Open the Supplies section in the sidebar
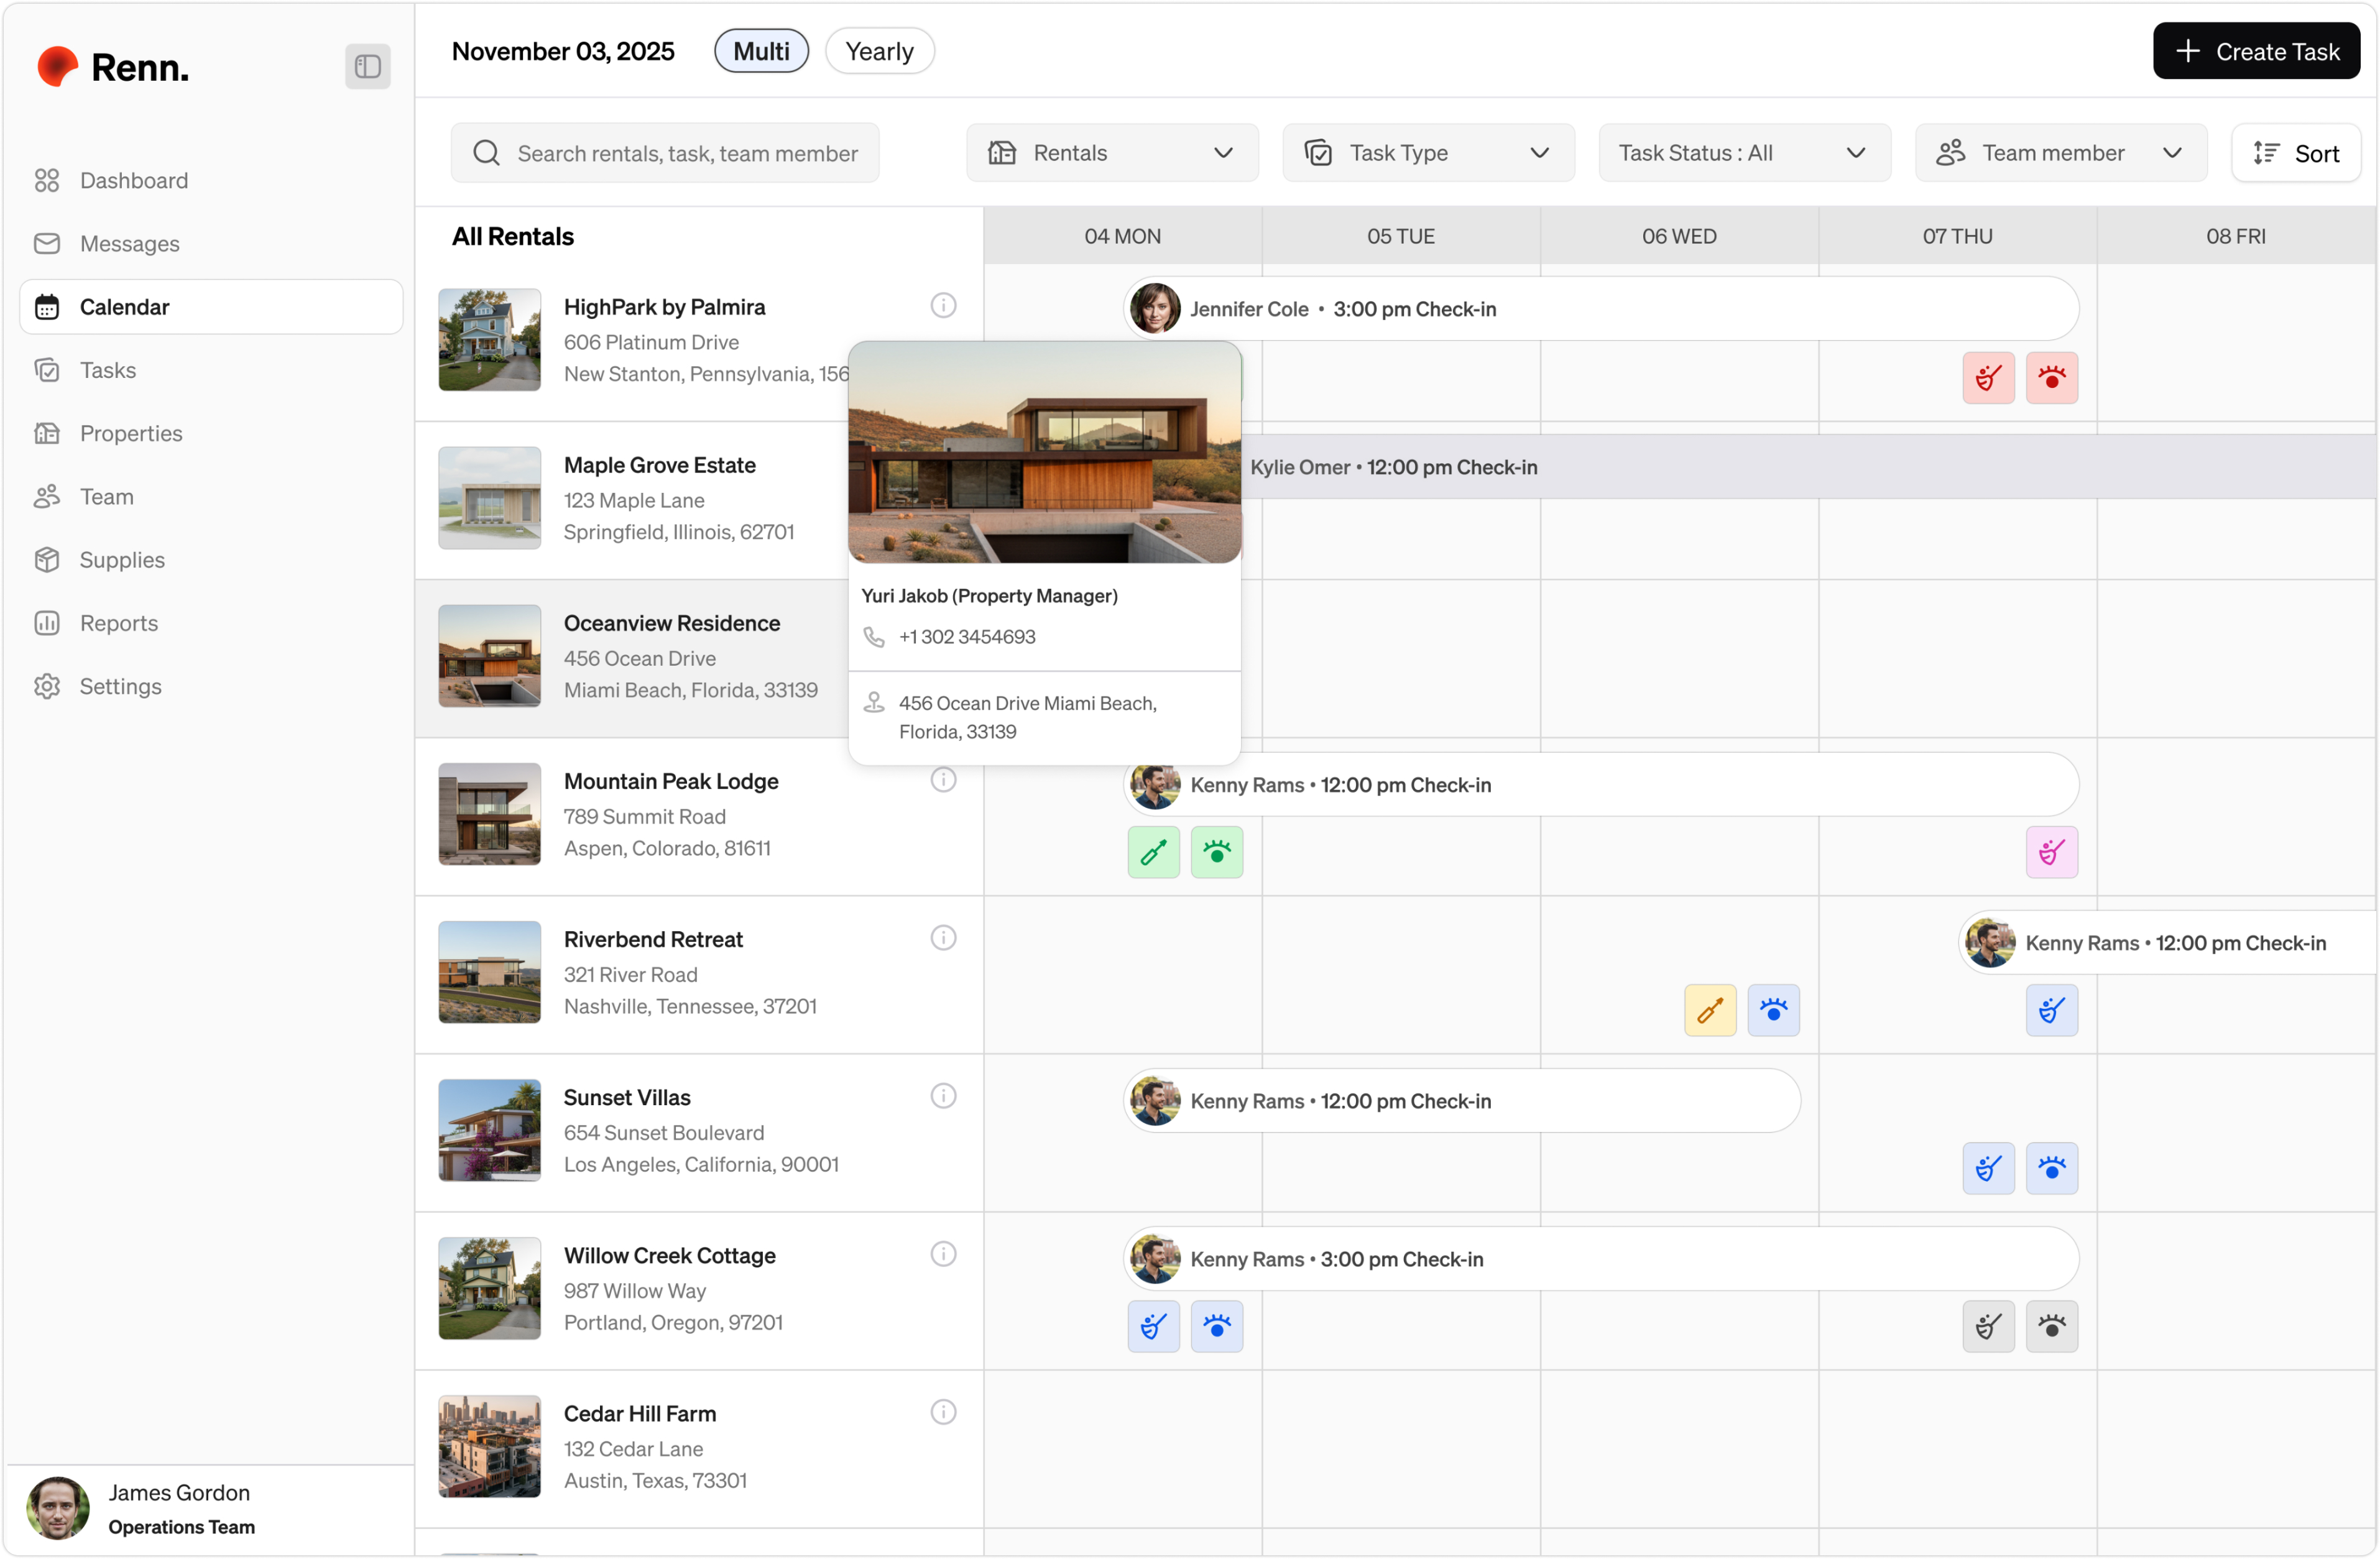This screenshot has height=1559, width=2380. [x=122, y=560]
